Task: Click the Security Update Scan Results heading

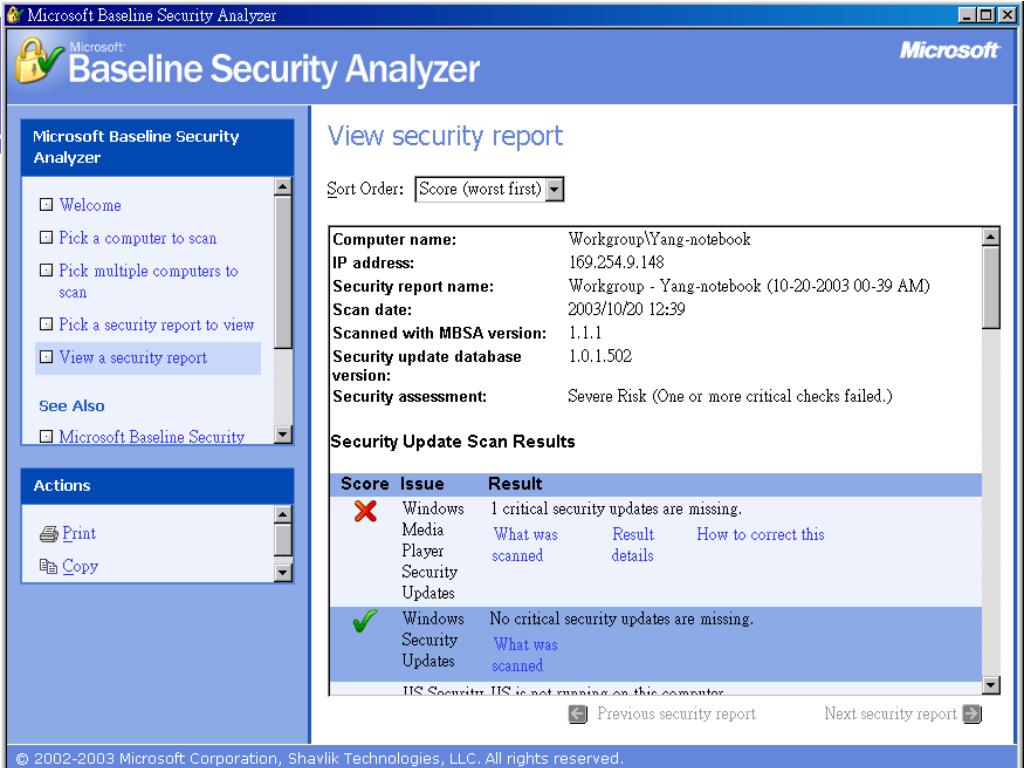Action: (453, 442)
